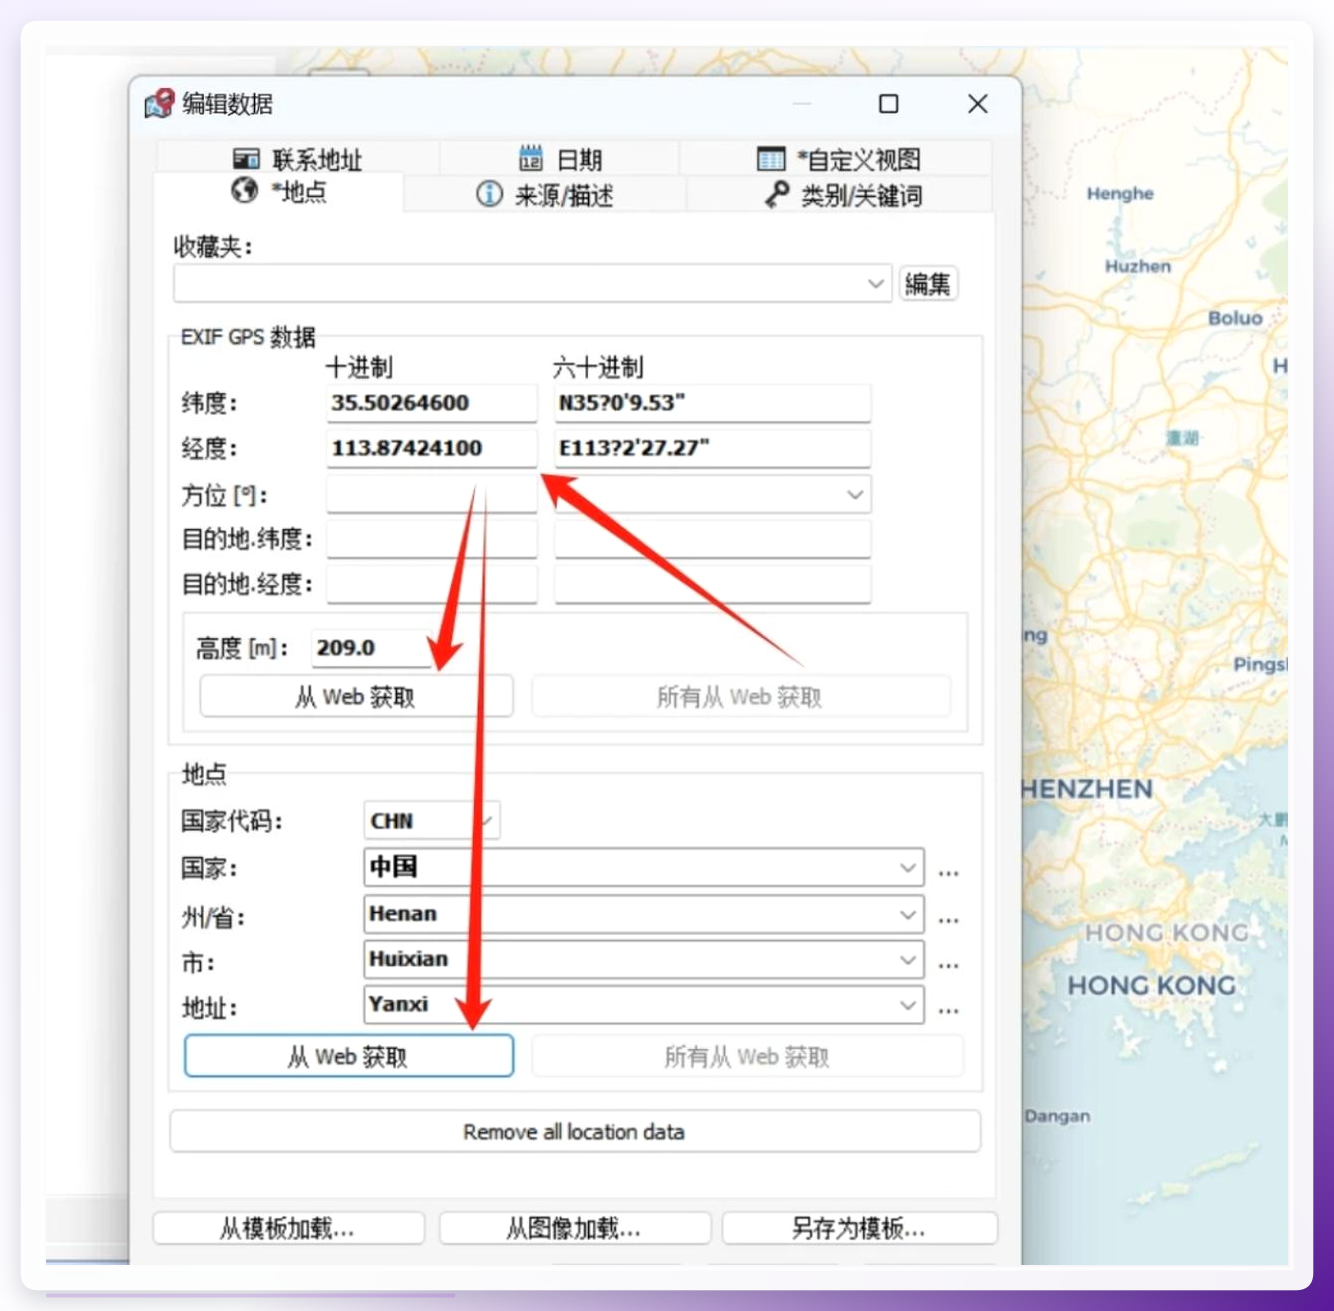Click the sexagesimal 目的地.经度 field

tap(712, 585)
